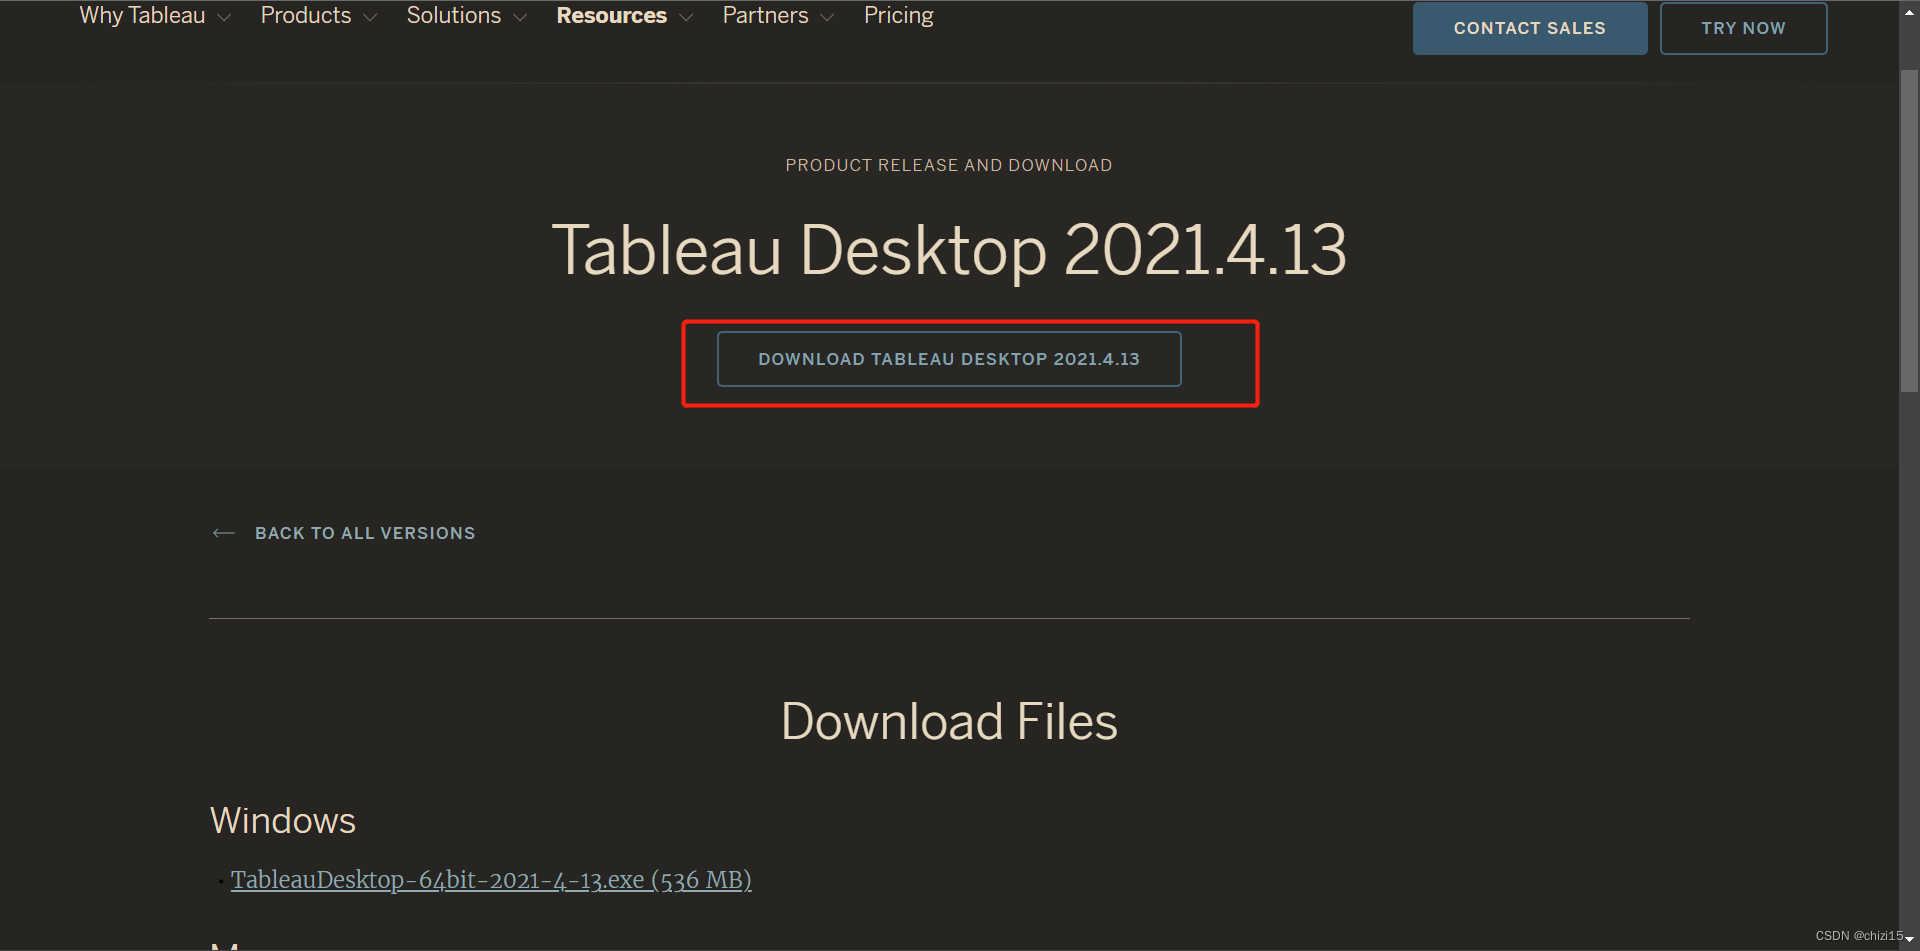Image resolution: width=1920 pixels, height=951 pixels.
Task: Click the scrollbar down arrow
Action: [x=1910, y=940]
